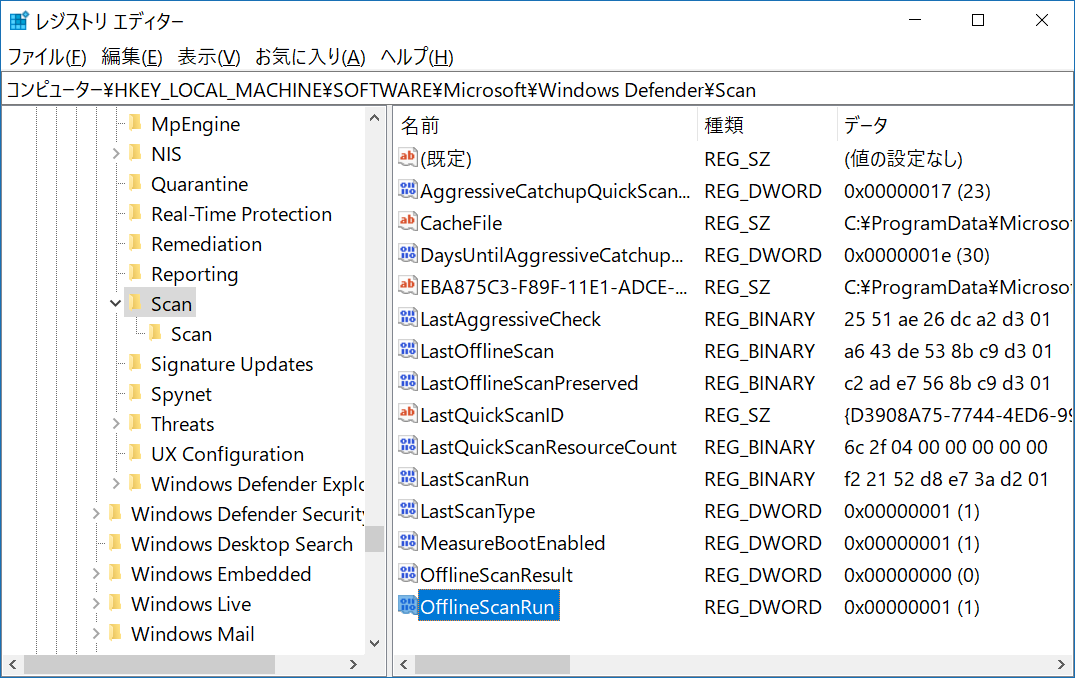Image resolution: width=1075 pixels, height=678 pixels.
Task: Click the tree pane right scroll arrow
Action: pyautogui.click(x=353, y=664)
